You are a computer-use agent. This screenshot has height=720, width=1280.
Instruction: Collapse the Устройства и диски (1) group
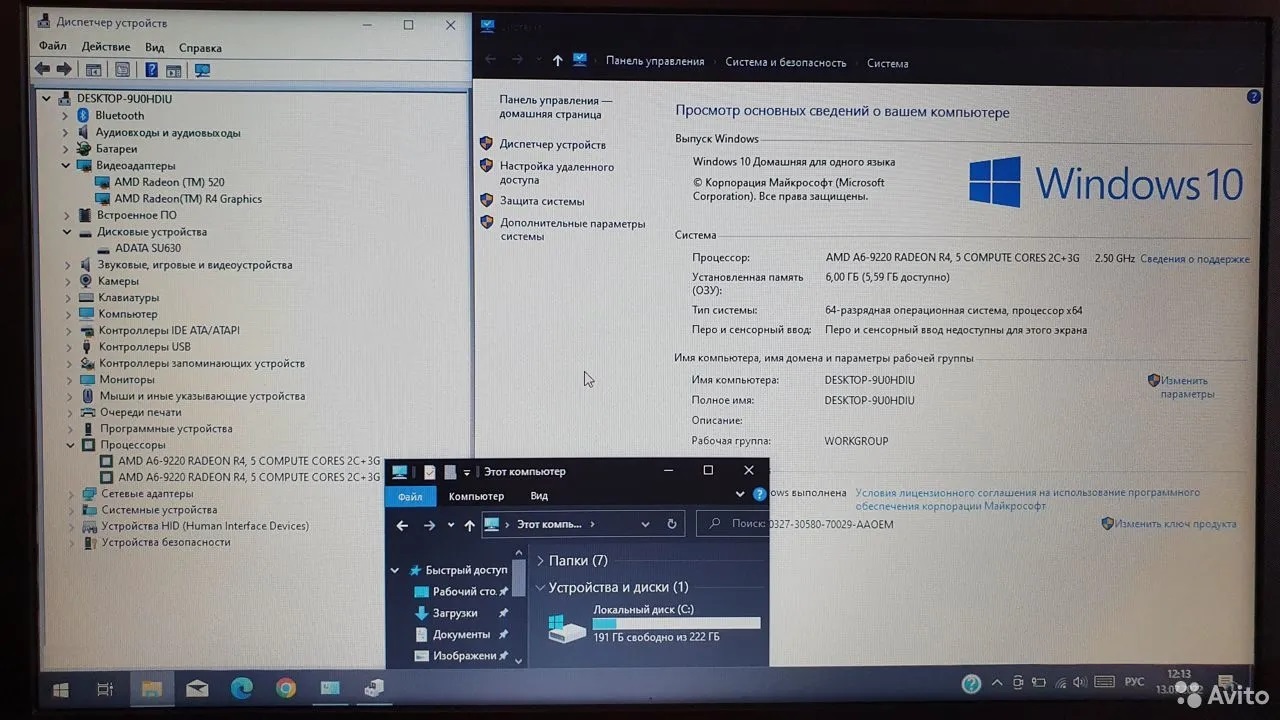coord(541,588)
